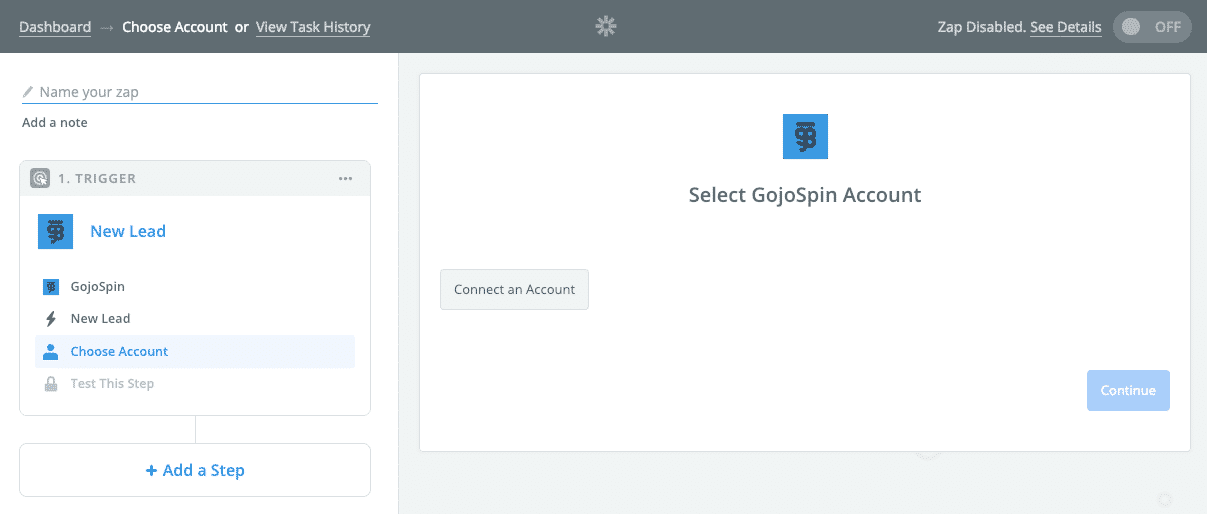This screenshot has height=514, width=1207.
Task: Click the lock icon for Test This Step
Action: coord(51,384)
